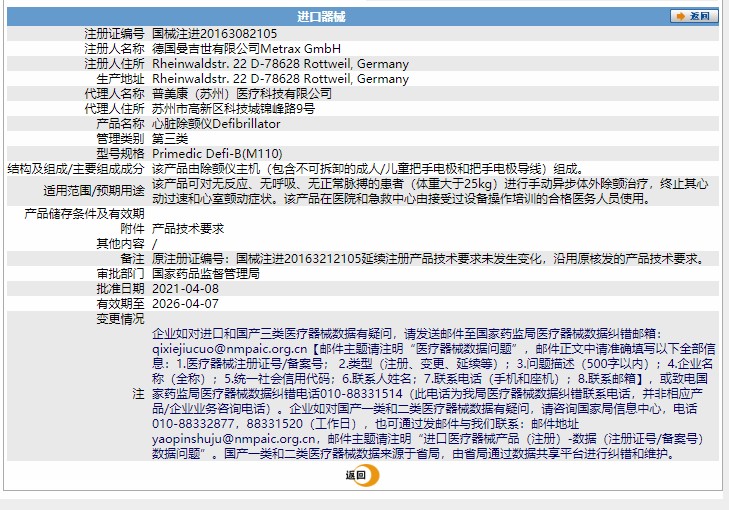Click the 变更情况 label
Screen dimensions: 729x510
tap(120, 319)
